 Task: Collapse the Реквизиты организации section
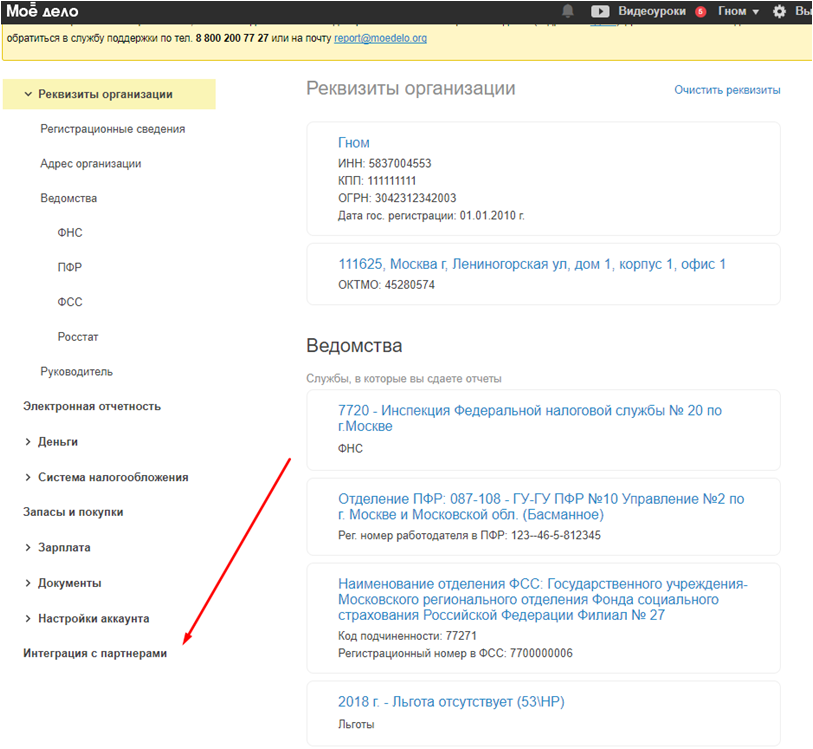click(28, 94)
